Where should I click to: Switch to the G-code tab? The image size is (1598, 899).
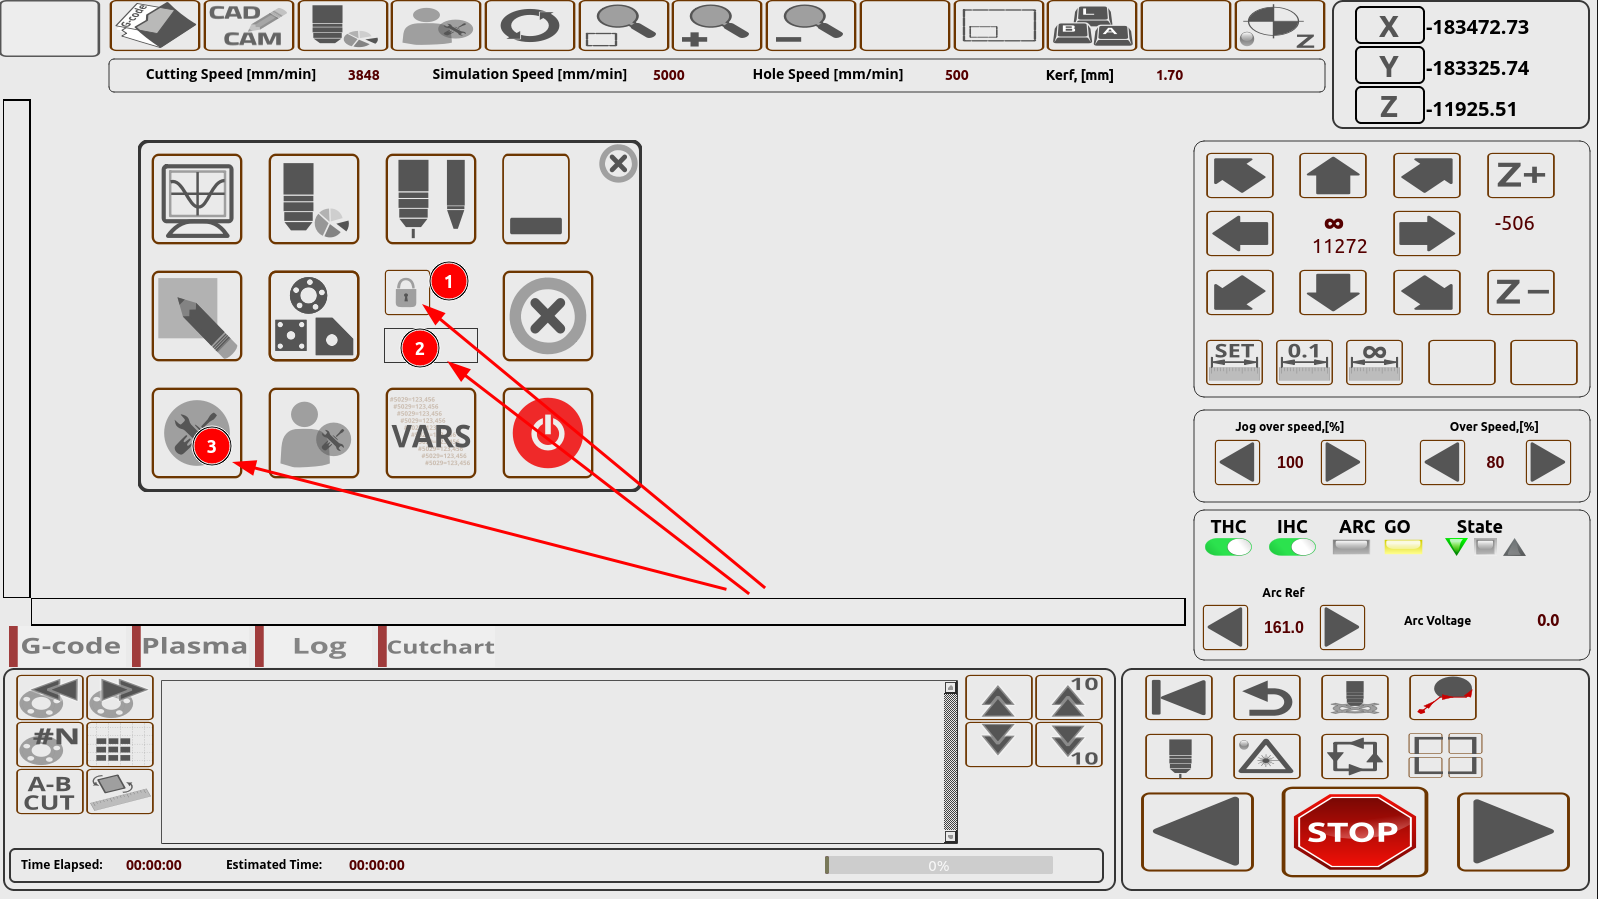tap(70, 646)
